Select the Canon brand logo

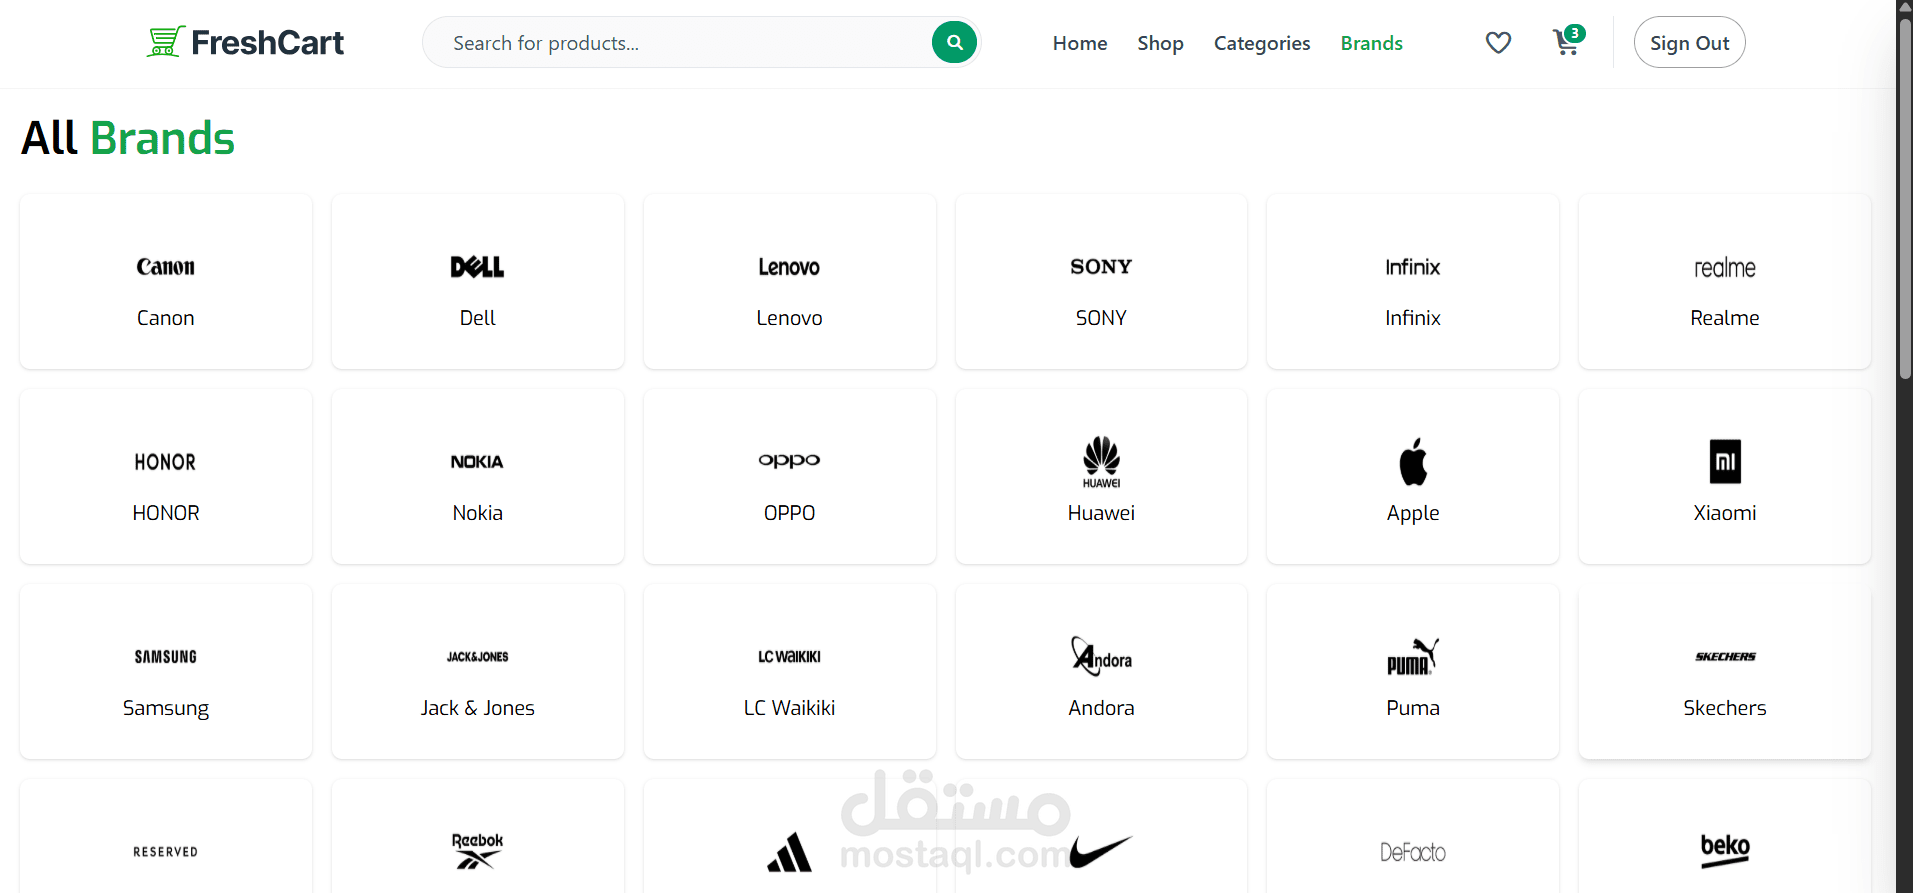pos(166,267)
